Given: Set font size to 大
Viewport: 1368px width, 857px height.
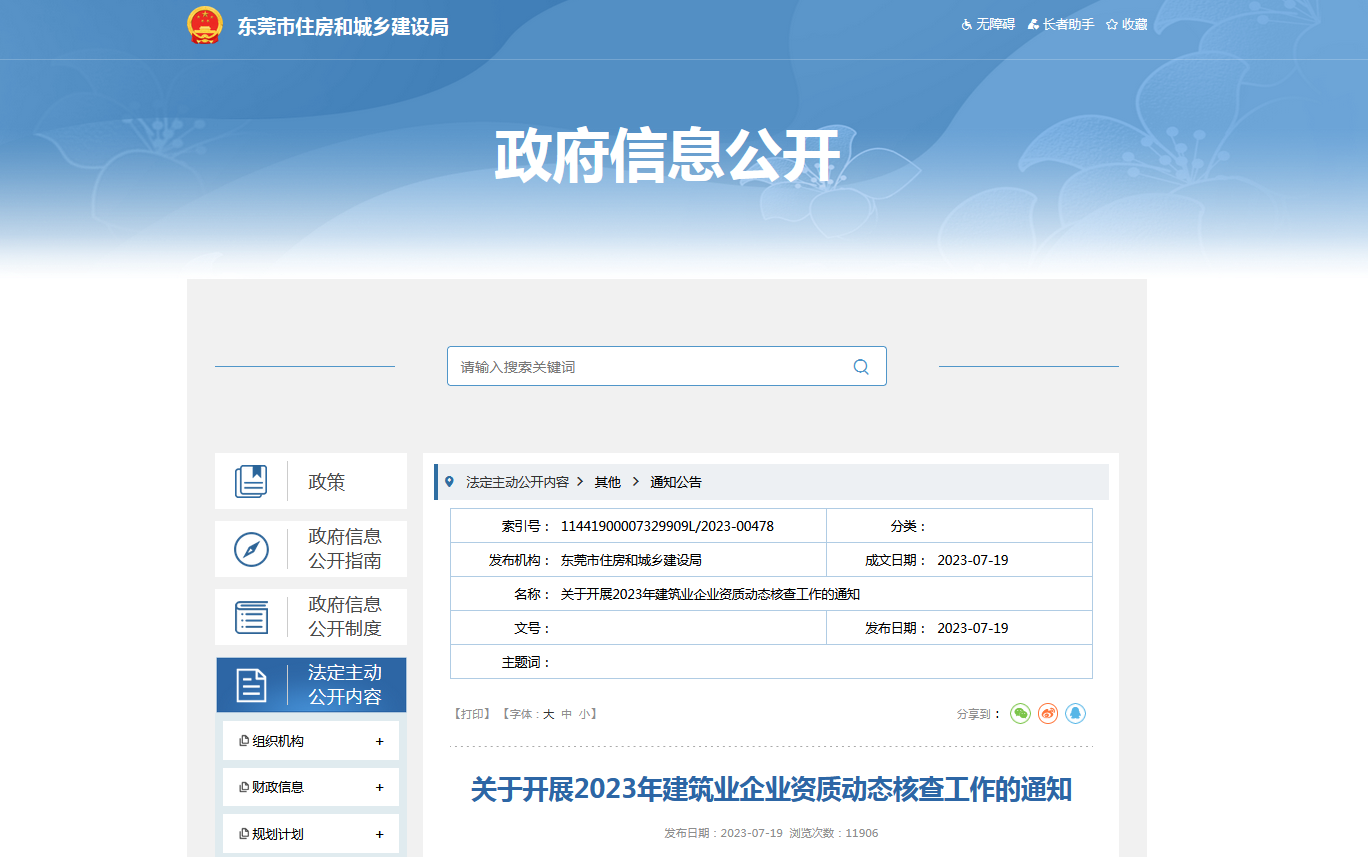Looking at the screenshot, I should tap(548, 714).
